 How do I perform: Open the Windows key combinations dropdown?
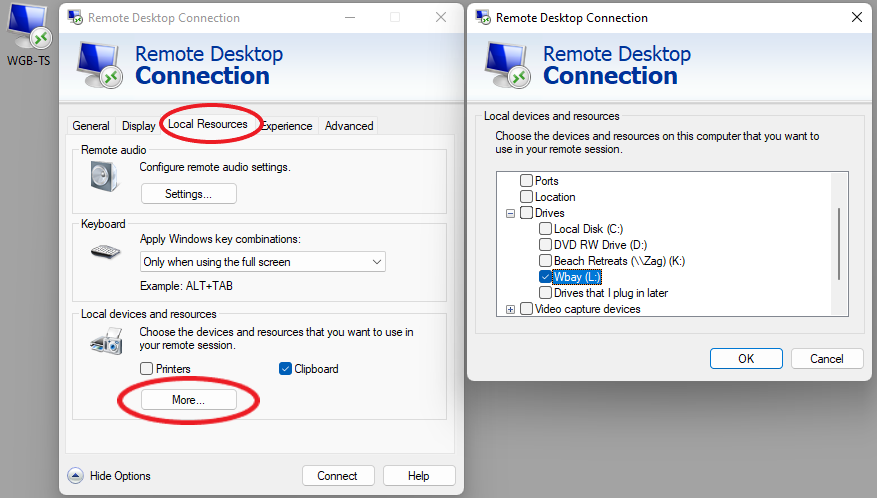point(262,261)
